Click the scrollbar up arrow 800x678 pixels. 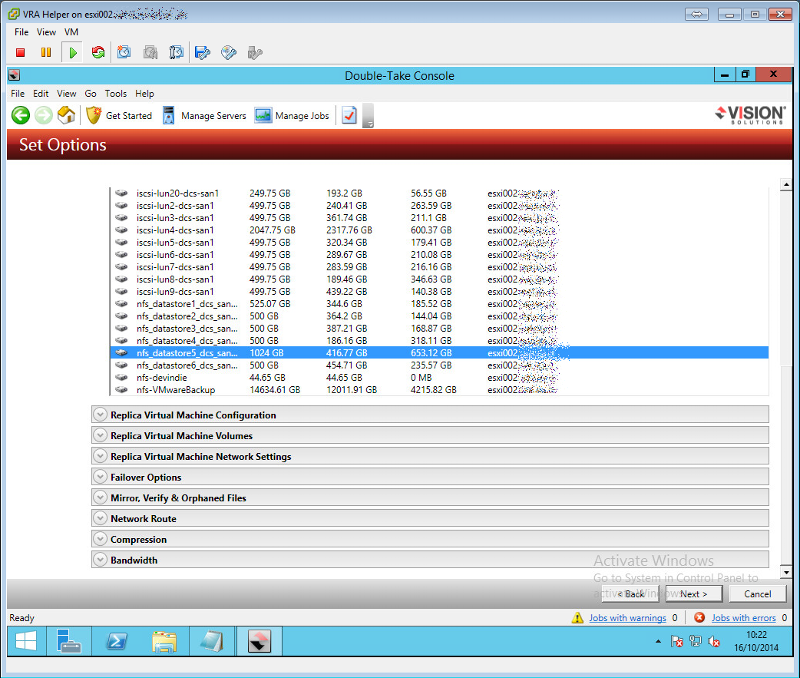pyautogui.click(x=786, y=185)
